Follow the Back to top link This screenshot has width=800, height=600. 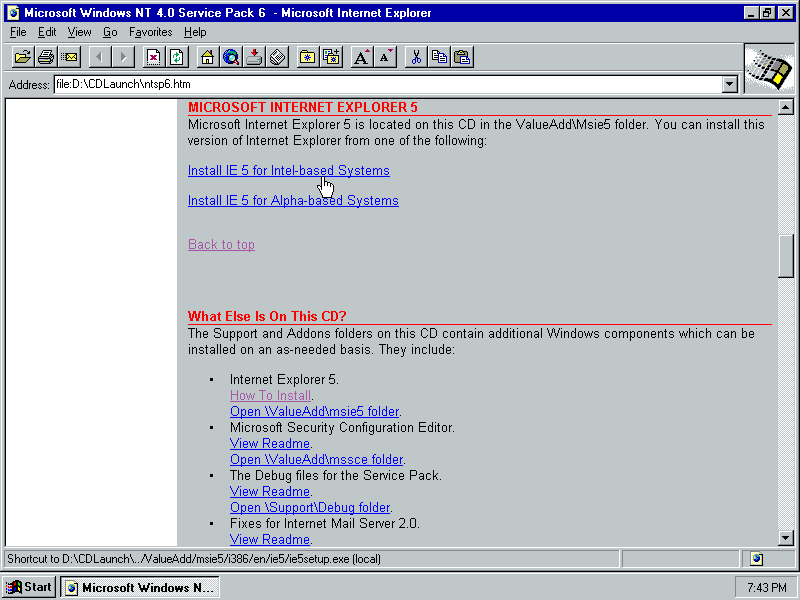(221, 245)
